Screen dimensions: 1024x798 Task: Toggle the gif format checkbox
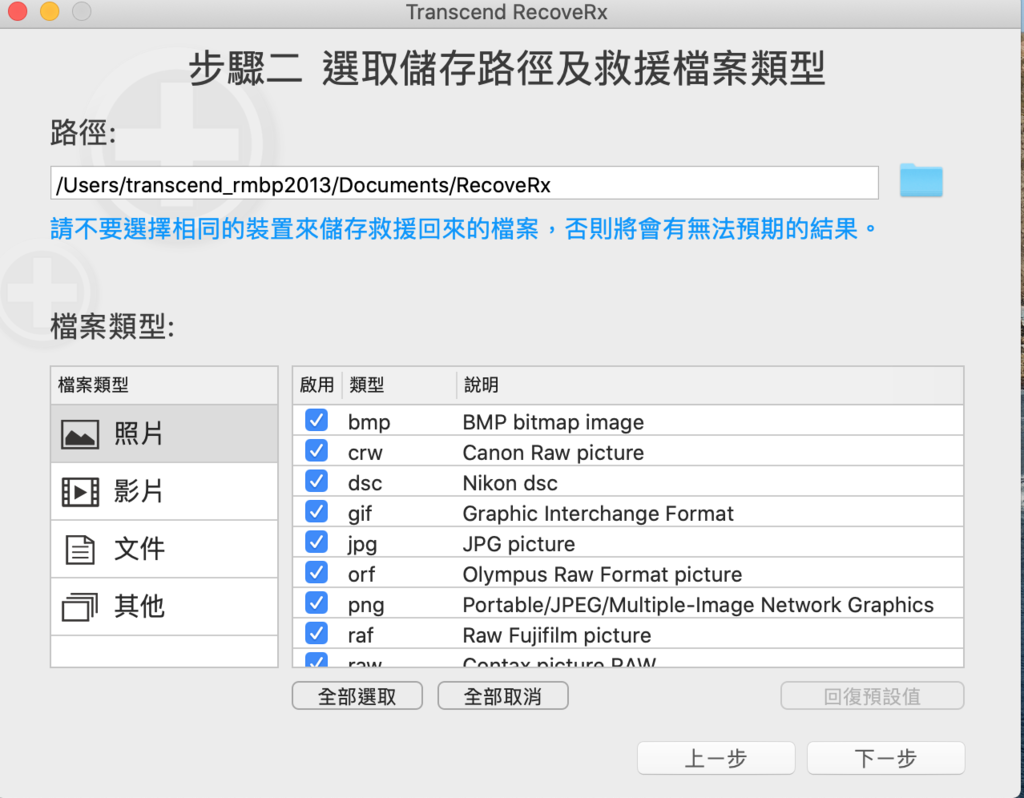click(x=317, y=511)
